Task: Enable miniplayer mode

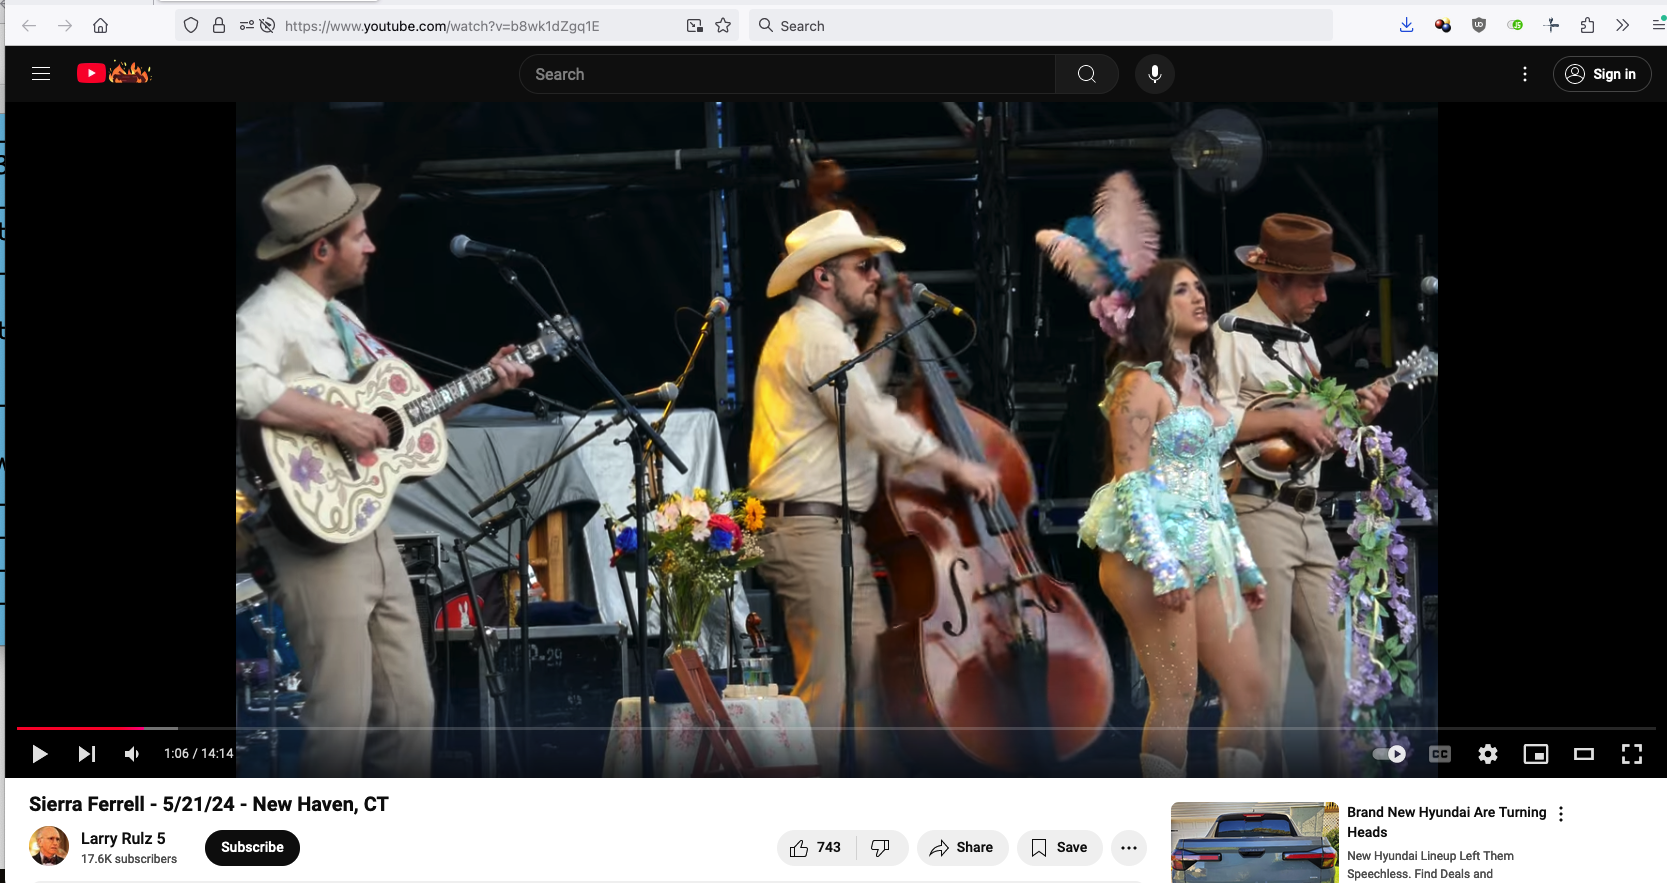Action: (x=1536, y=754)
